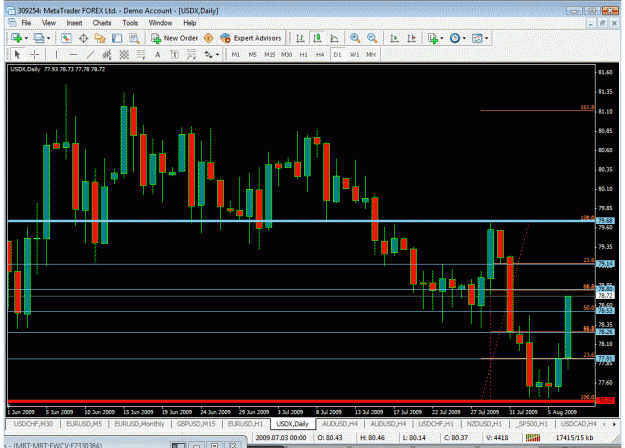Show the Market Watch window
Image resolution: width=625 pixels, height=448 pixels.
[66, 38]
